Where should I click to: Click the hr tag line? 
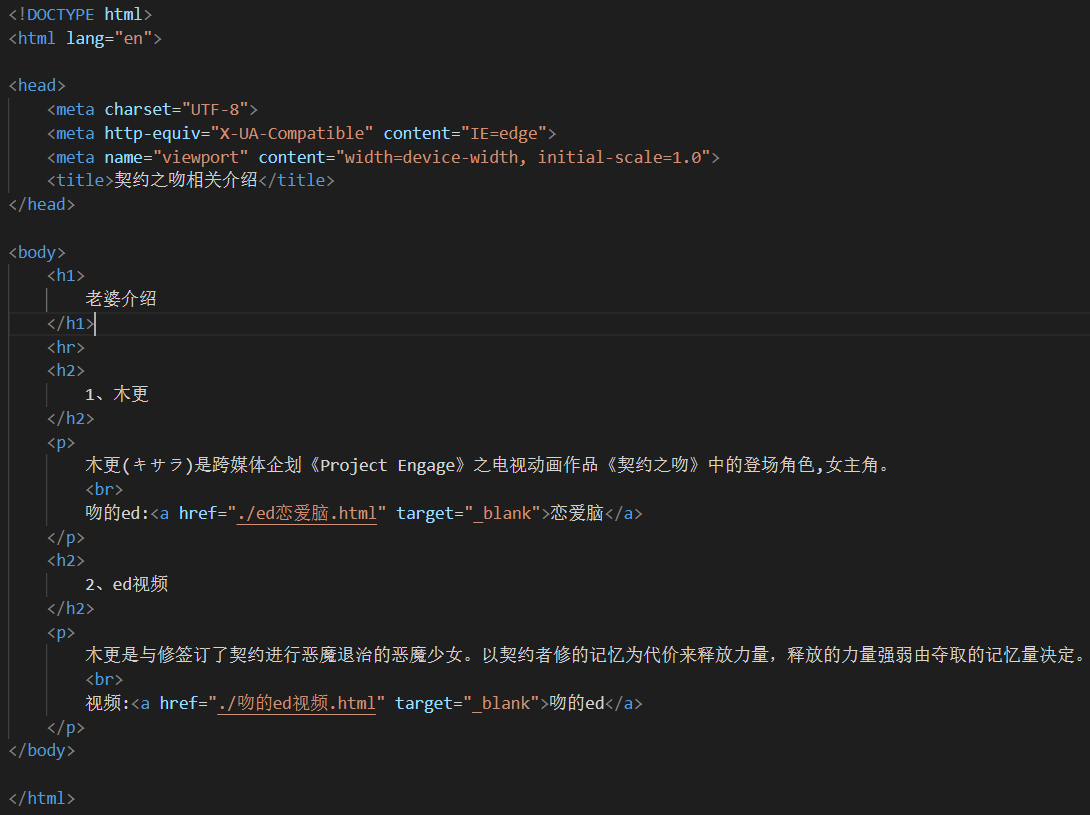(66, 348)
